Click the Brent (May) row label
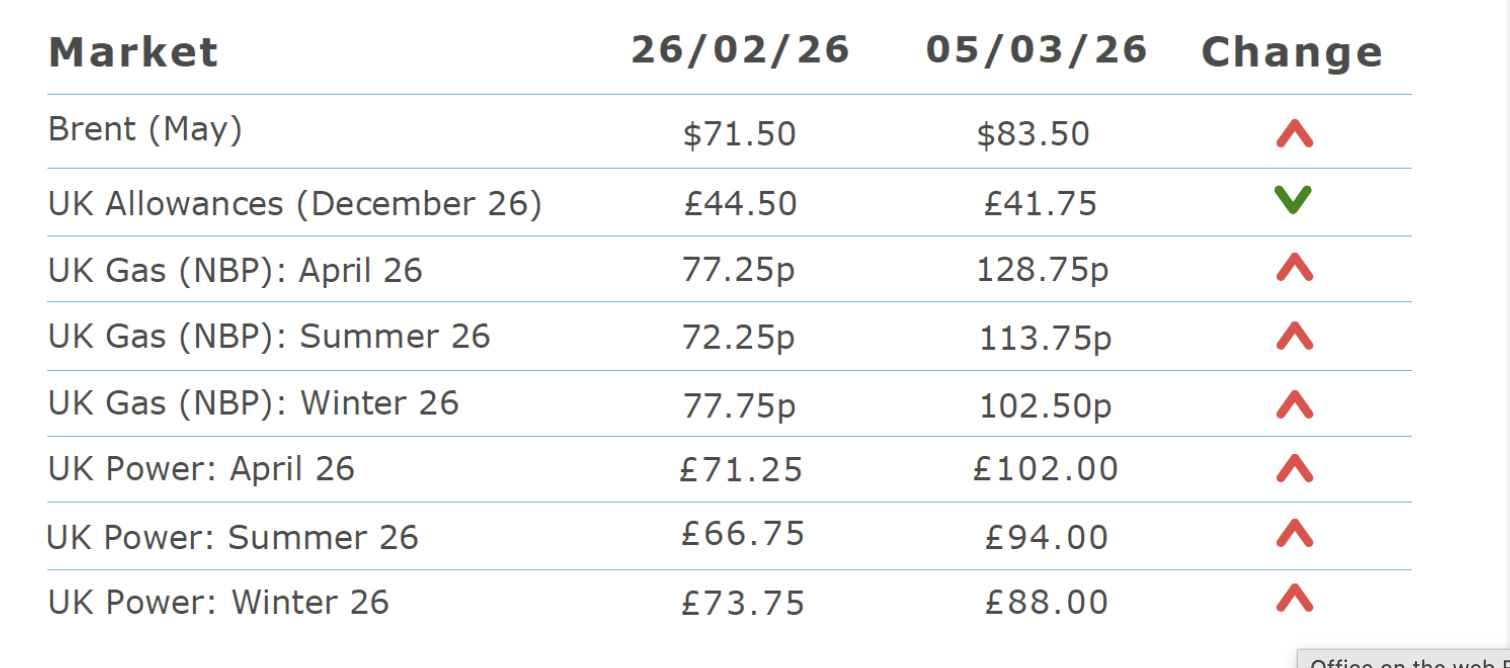Viewport: 1510px width, 668px height. pos(145,130)
